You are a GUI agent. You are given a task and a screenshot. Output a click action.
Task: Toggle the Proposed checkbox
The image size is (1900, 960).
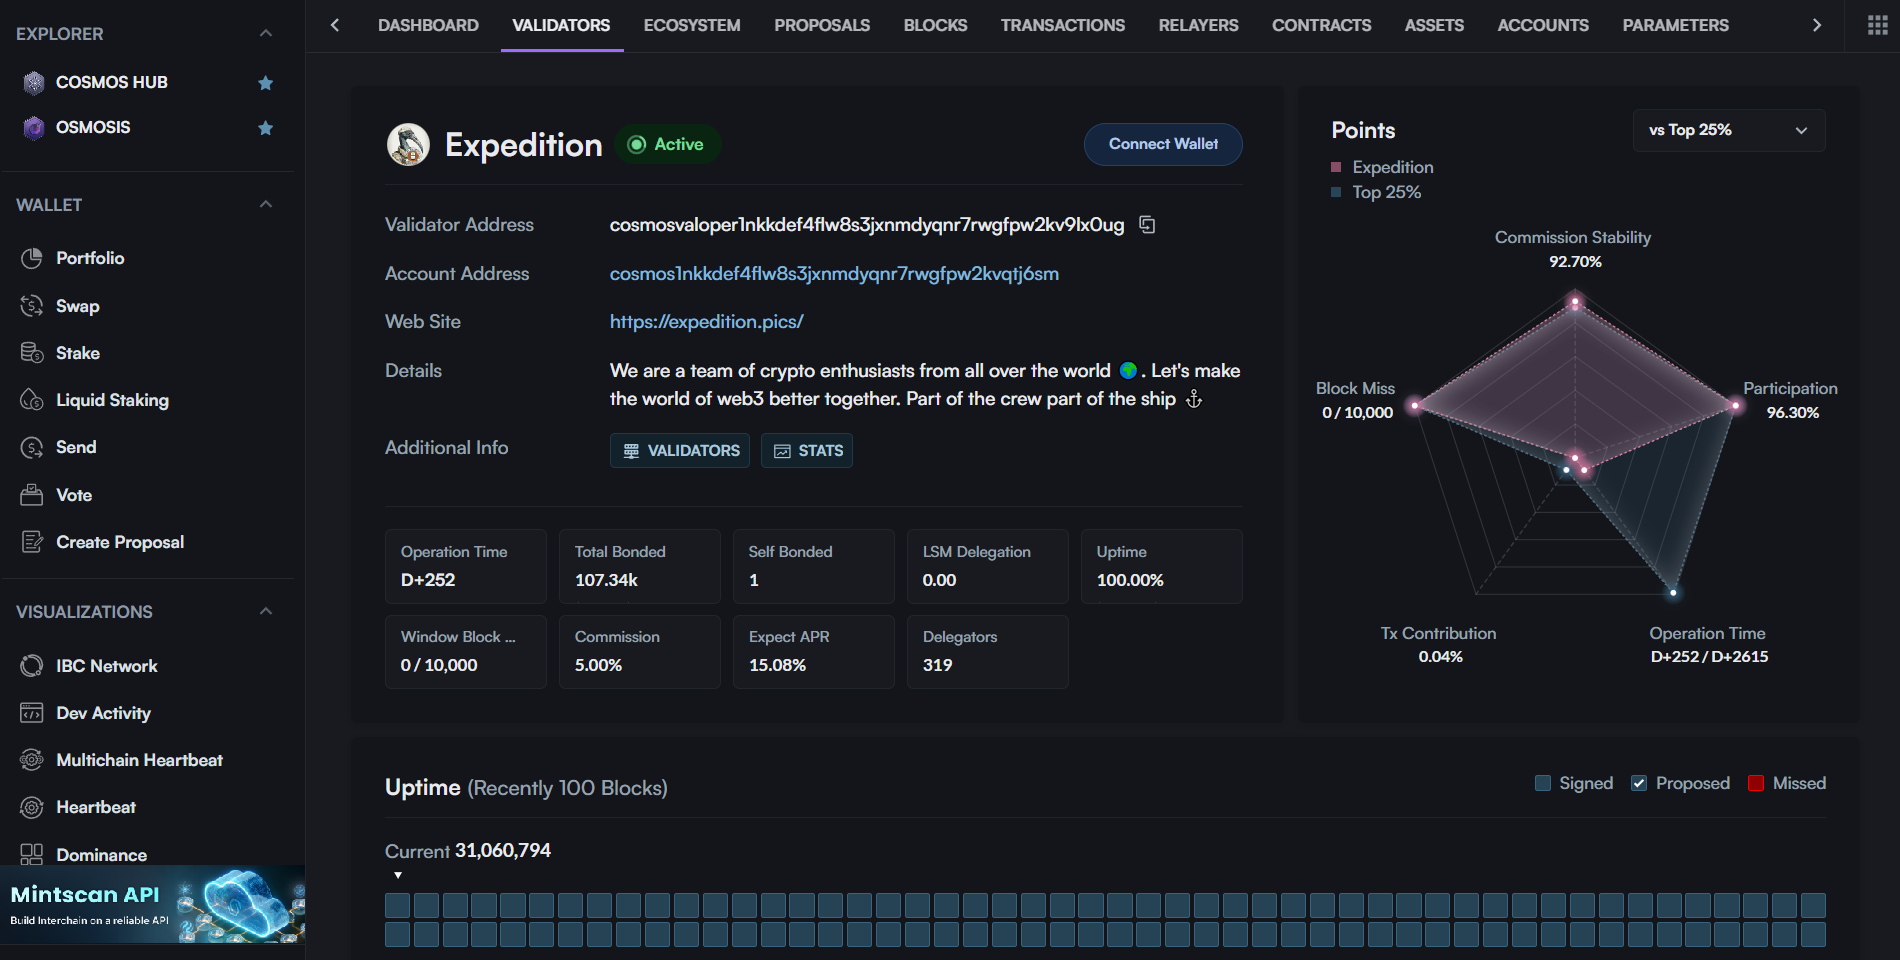point(1639,783)
